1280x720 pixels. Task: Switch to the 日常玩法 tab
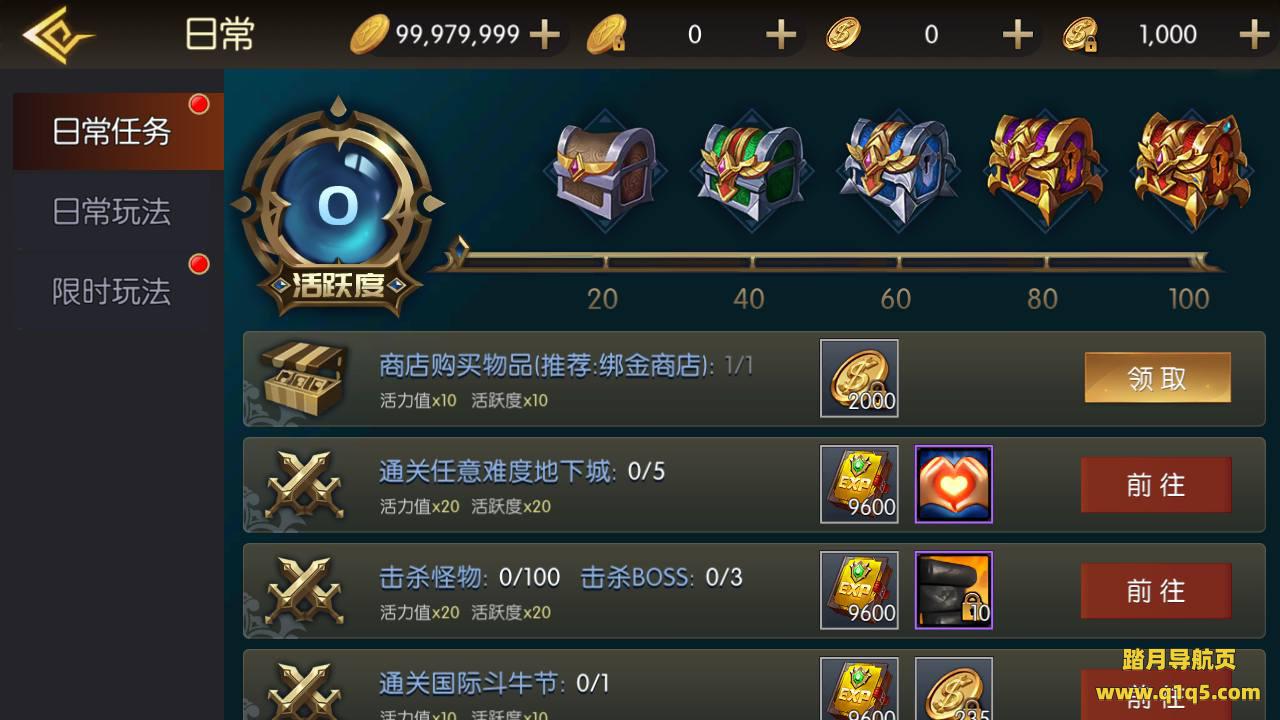pyautogui.click(x=112, y=211)
